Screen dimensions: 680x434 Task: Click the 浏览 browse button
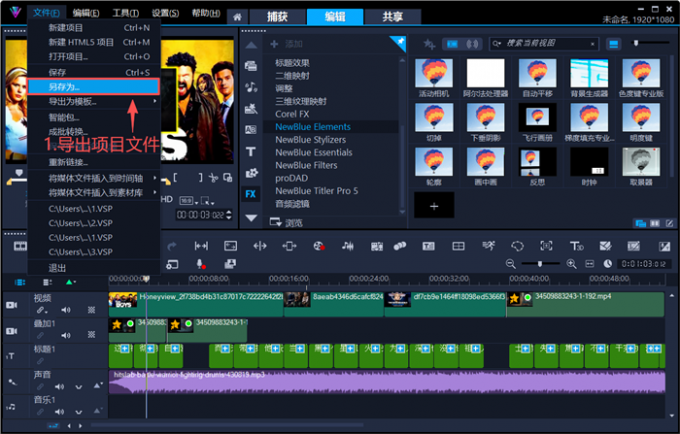(x=286, y=223)
